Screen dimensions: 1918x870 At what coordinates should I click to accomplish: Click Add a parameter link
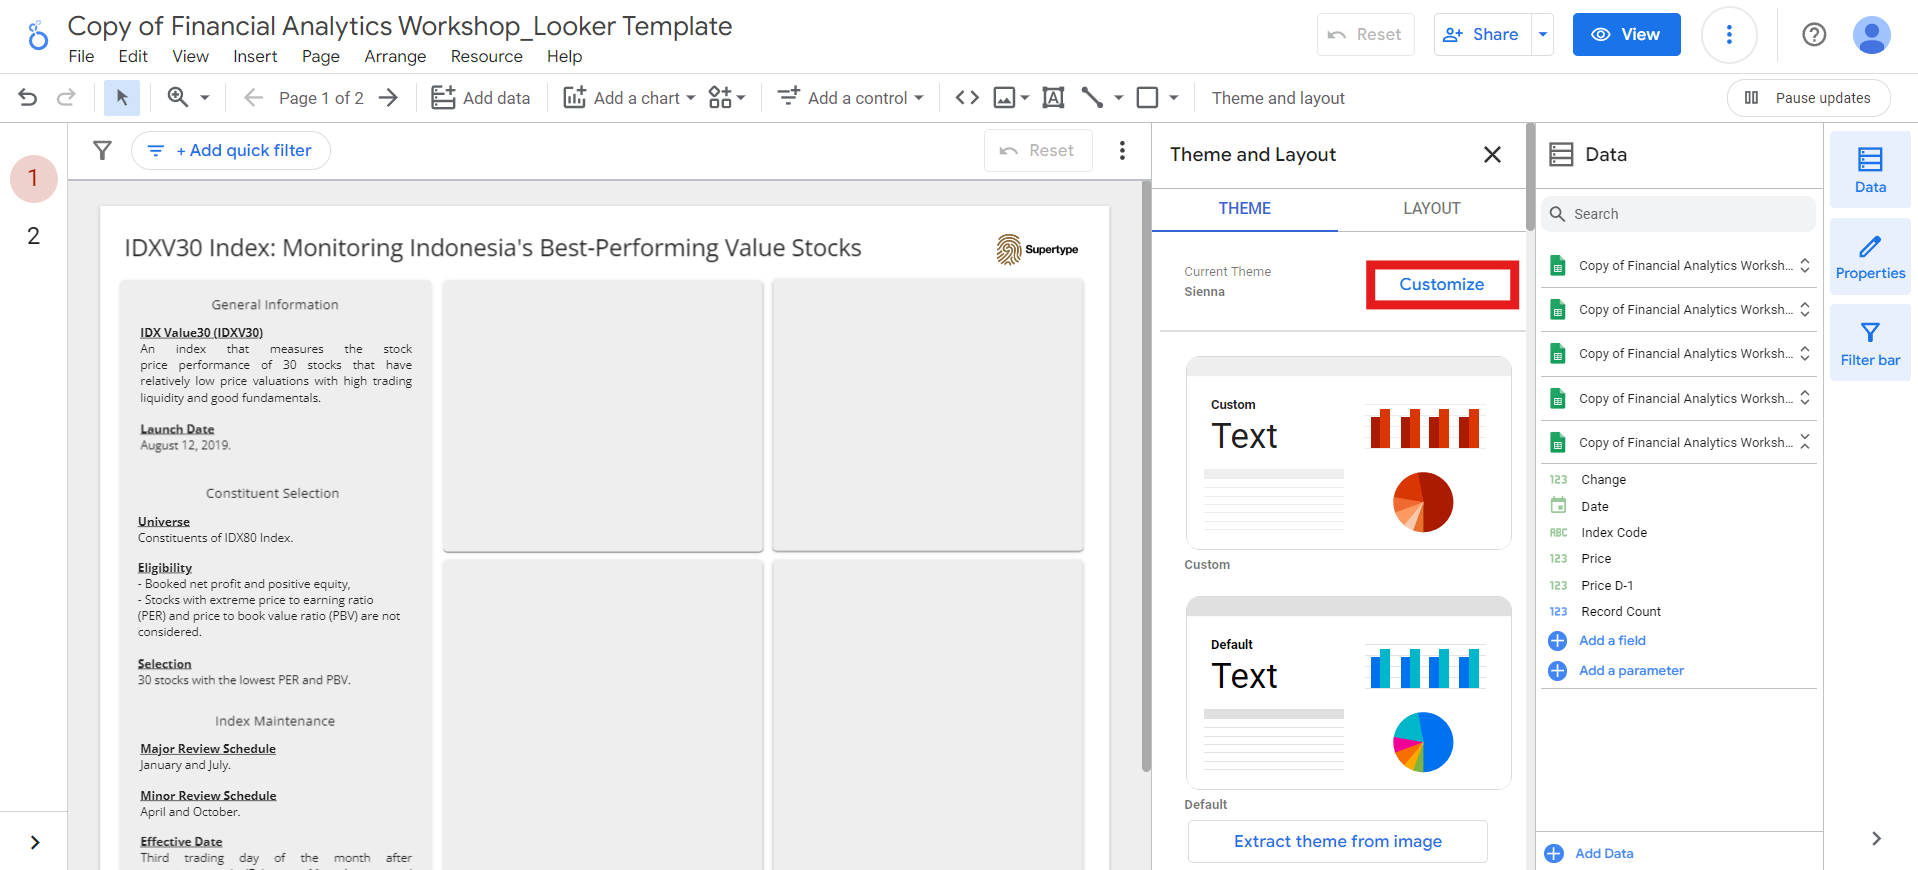coord(1630,671)
